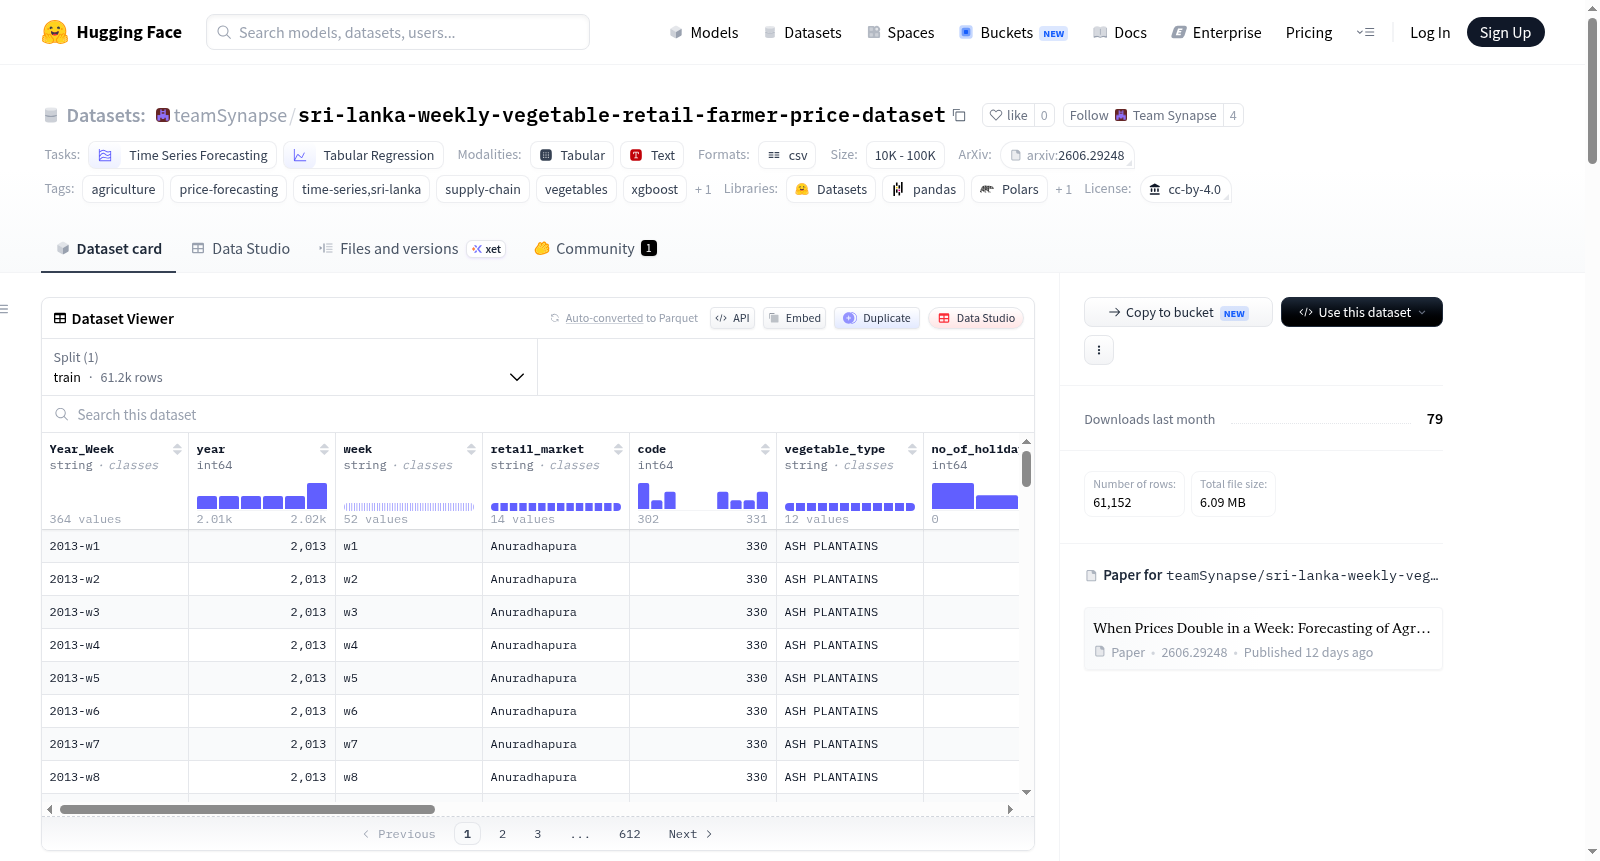Viewport: 1600px width, 861px height.
Task: Focus the Search this dataset field
Action: coord(538,414)
